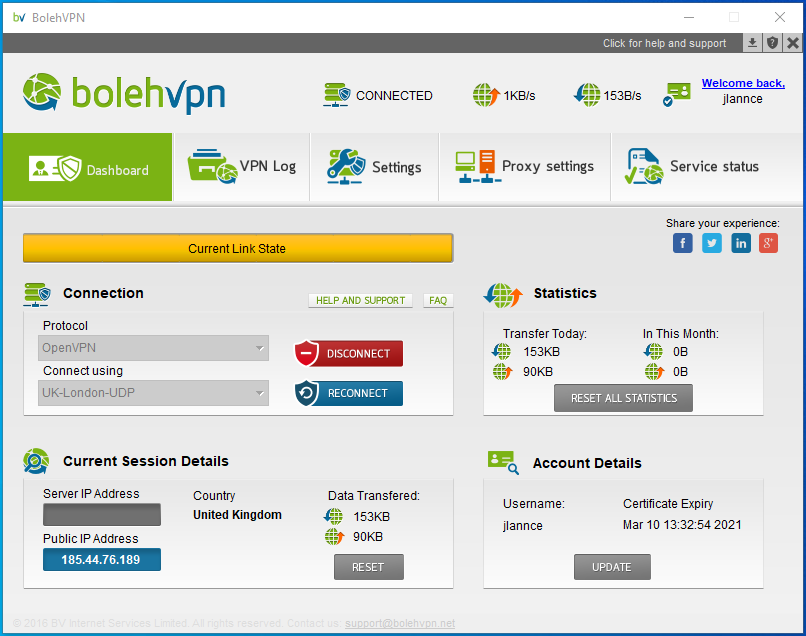This screenshot has height=636, width=806.
Task: Click Transfer Today upload icon 90KB
Action: [503, 371]
